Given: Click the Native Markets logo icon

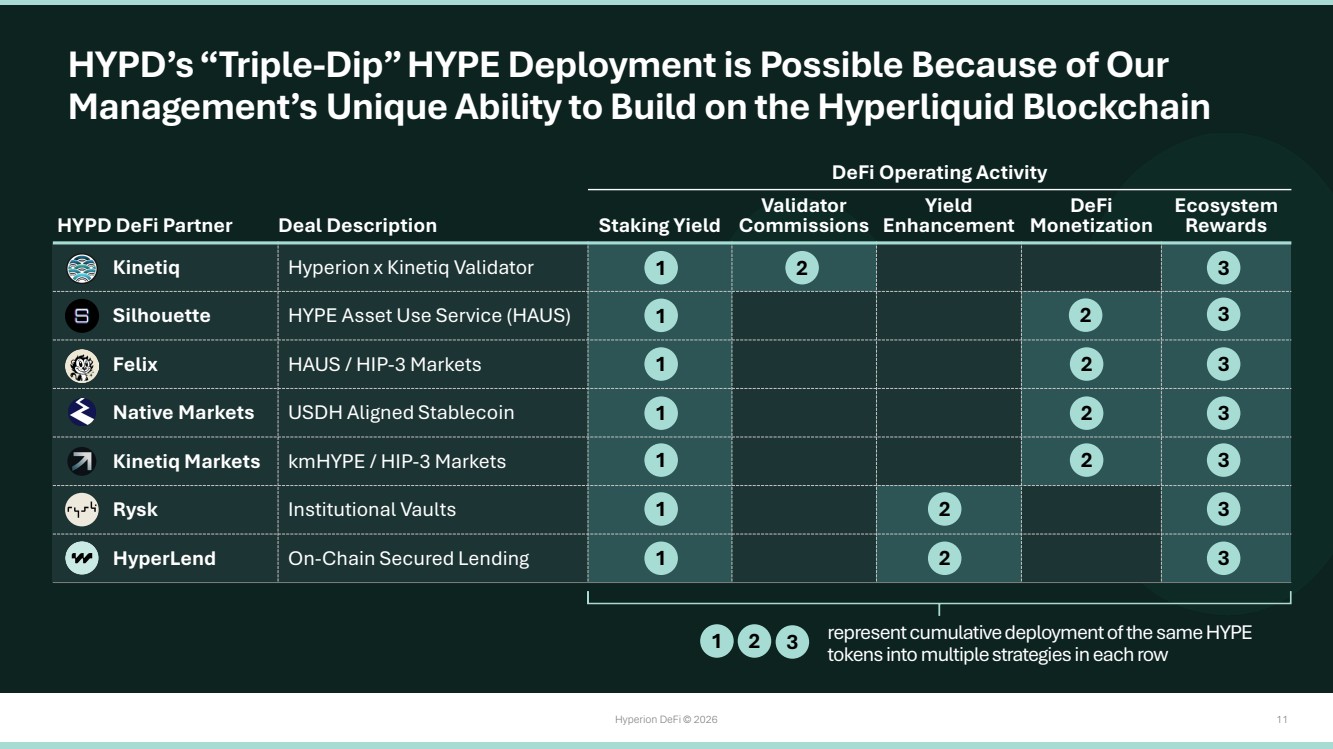Looking at the screenshot, I should [82, 413].
